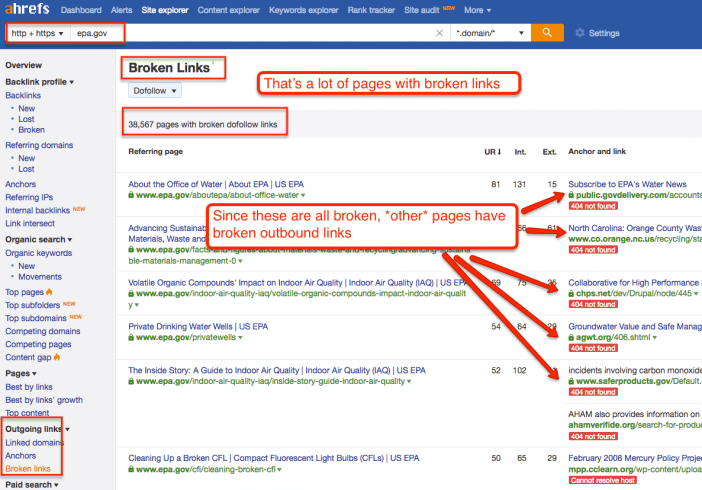This screenshot has height=490, width=702.
Task: Switch to Site explorer tab
Action: click(165, 10)
